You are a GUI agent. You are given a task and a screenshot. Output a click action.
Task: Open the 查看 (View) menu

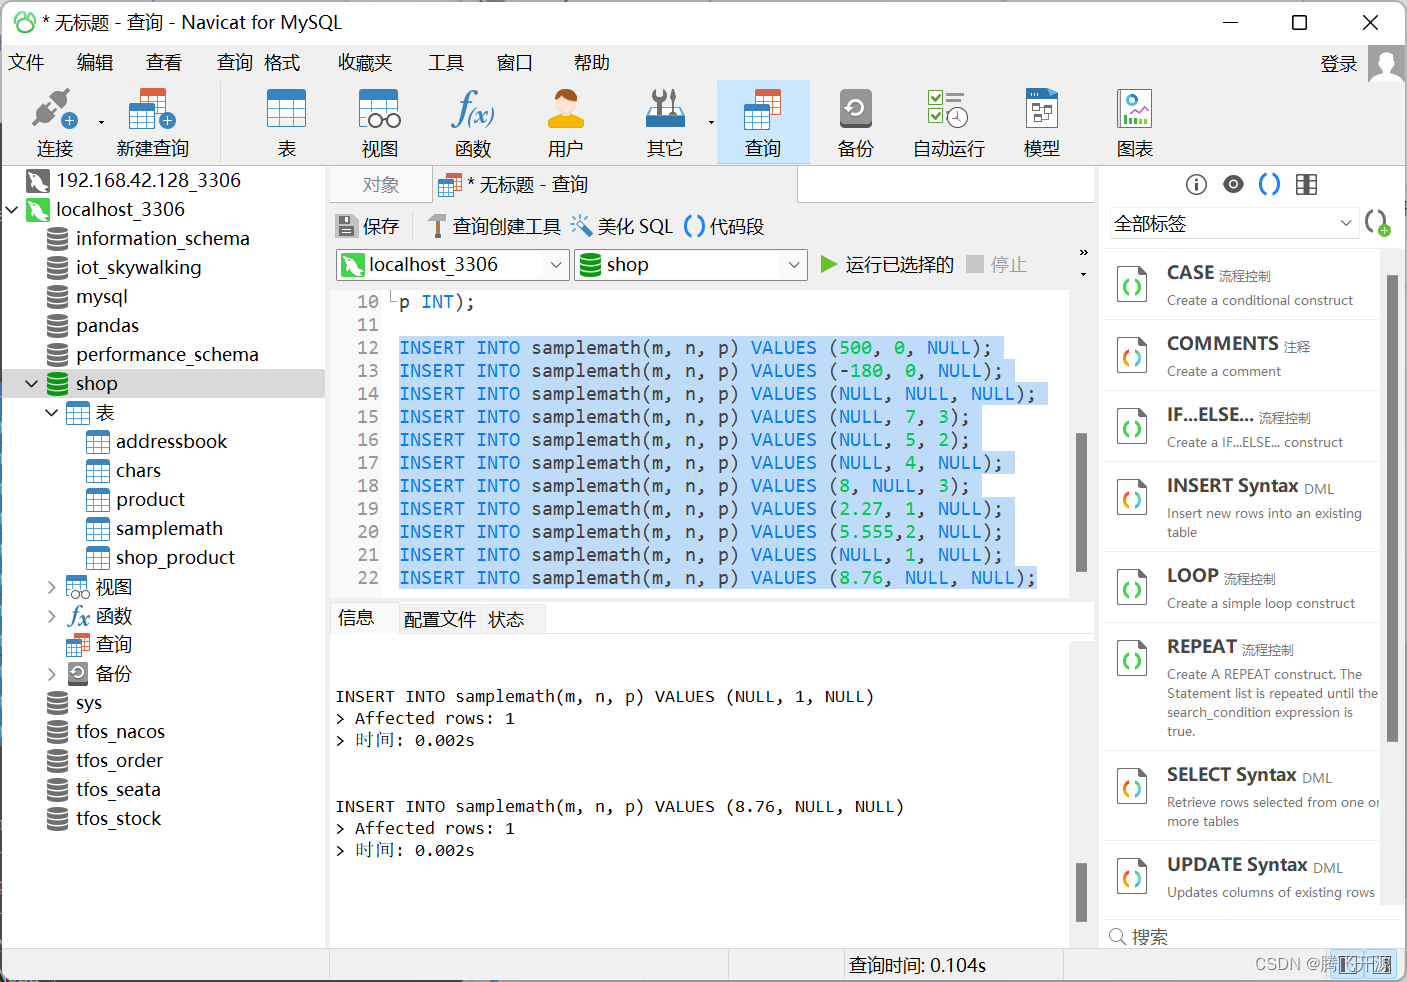click(x=164, y=63)
